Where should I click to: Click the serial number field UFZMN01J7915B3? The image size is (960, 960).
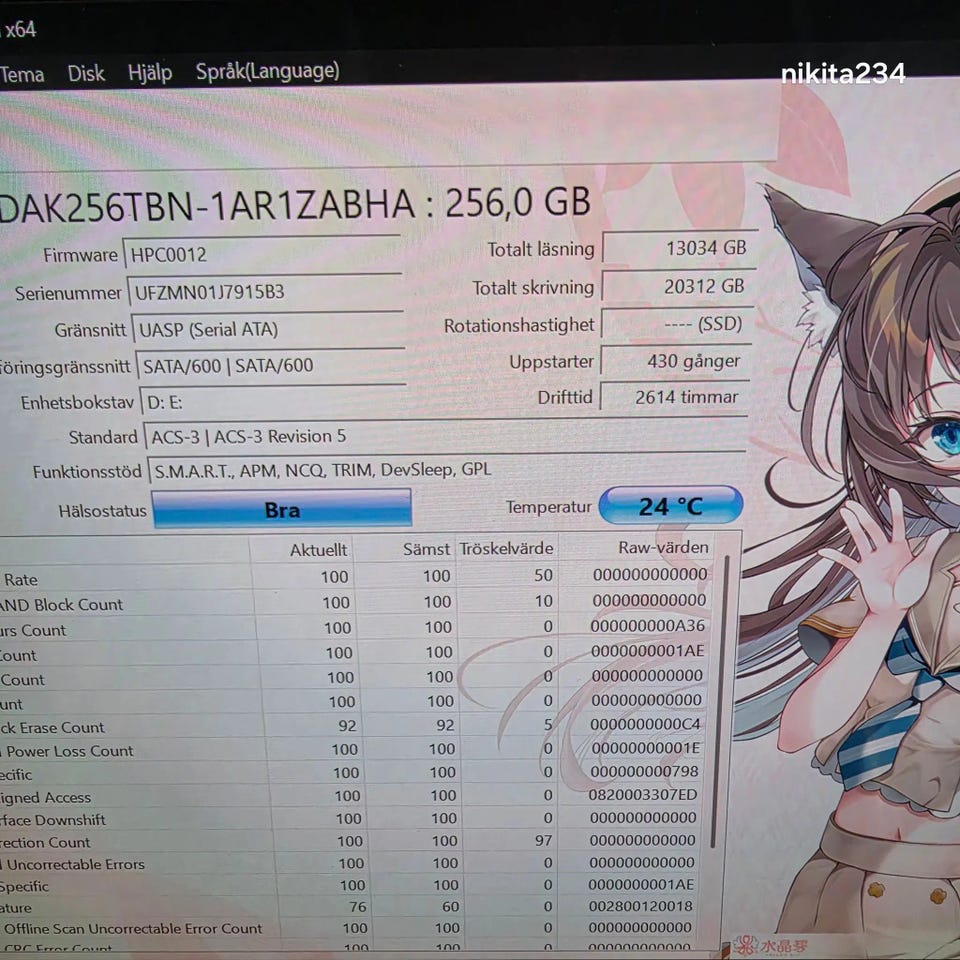(264, 292)
